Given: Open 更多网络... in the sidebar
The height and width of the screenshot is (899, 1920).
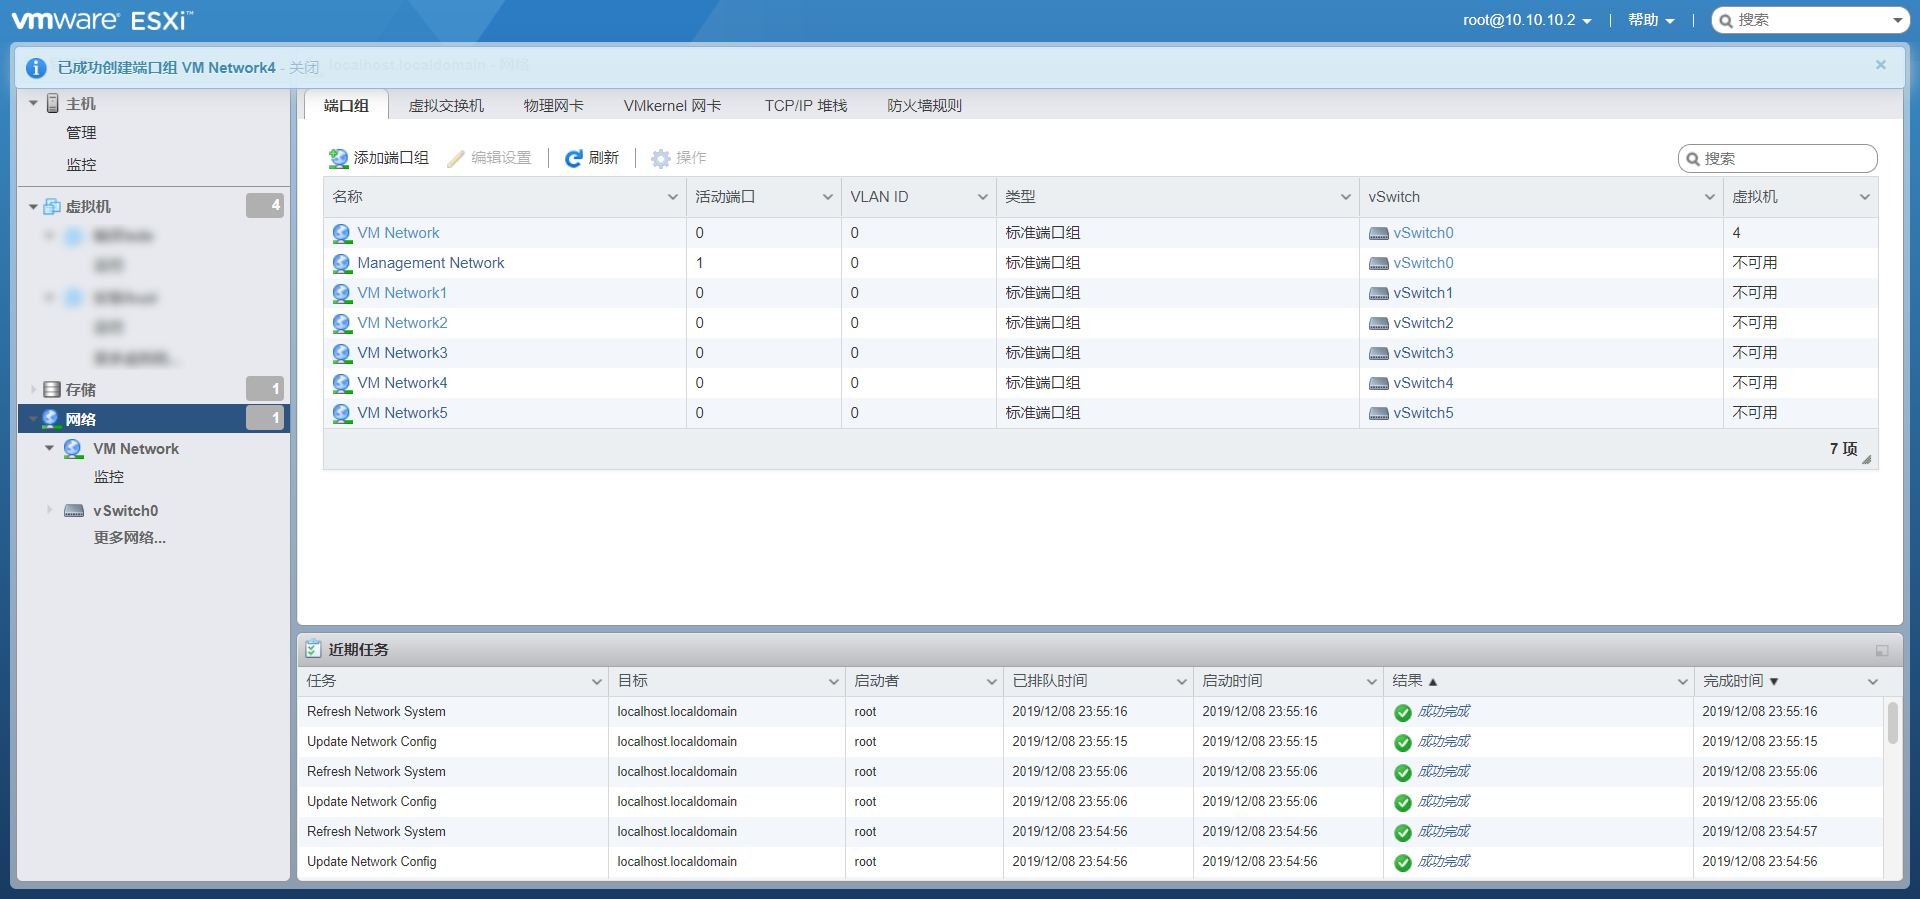Looking at the screenshot, I should click(130, 538).
